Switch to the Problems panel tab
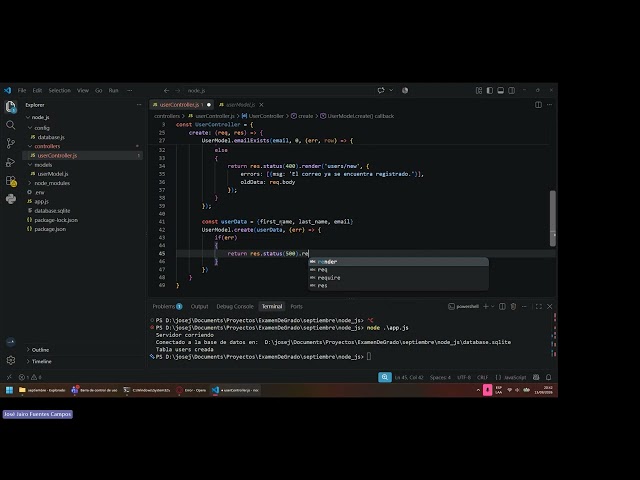The image size is (640, 480). coord(167,306)
